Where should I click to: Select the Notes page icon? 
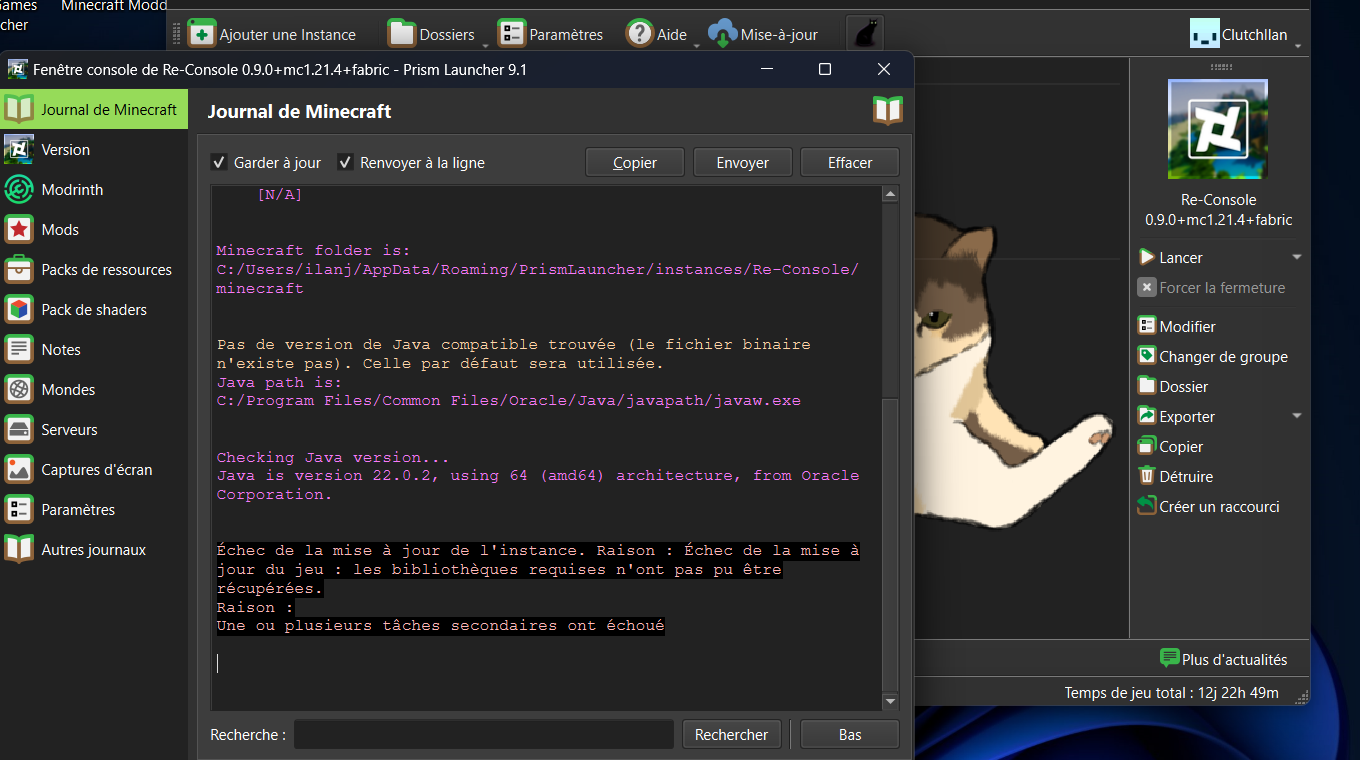pyautogui.click(x=19, y=350)
